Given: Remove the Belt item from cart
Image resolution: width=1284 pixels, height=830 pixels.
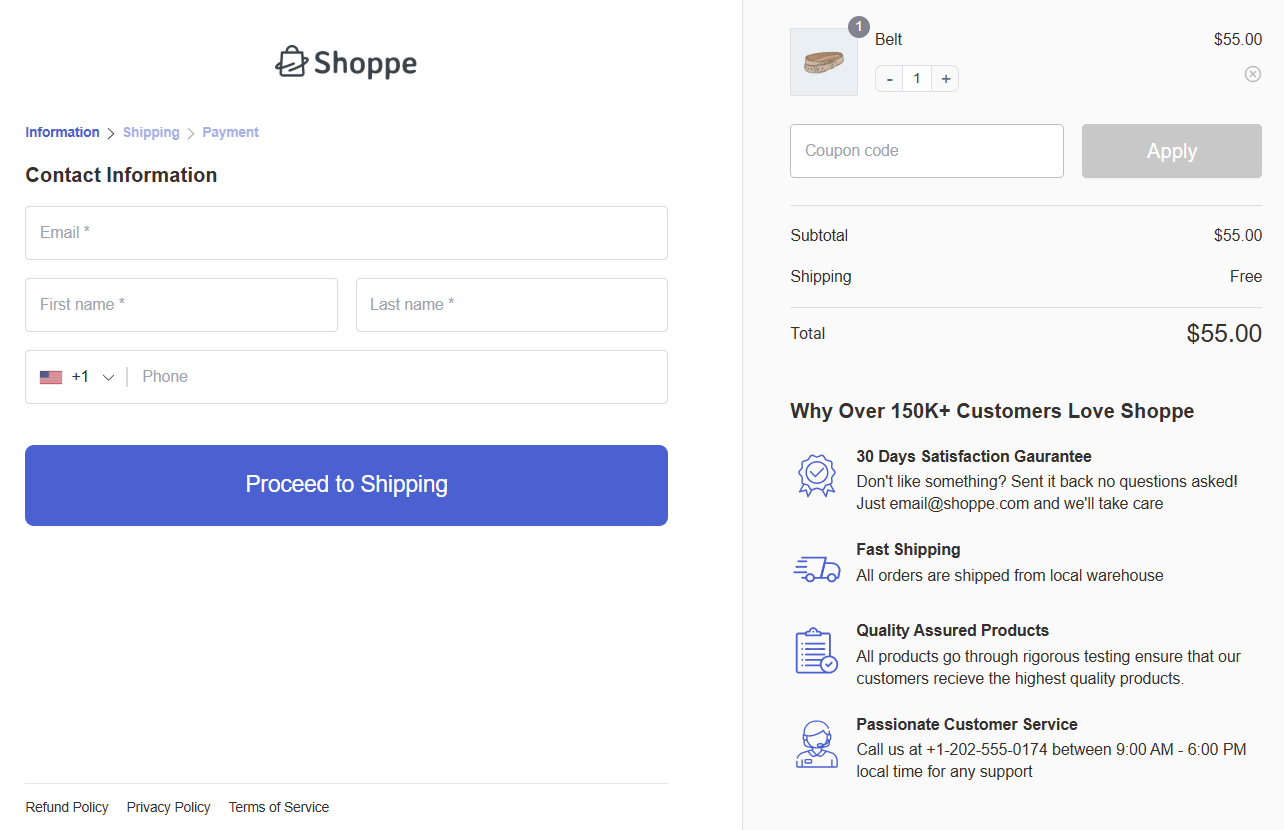Looking at the screenshot, I should [x=1252, y=74].
